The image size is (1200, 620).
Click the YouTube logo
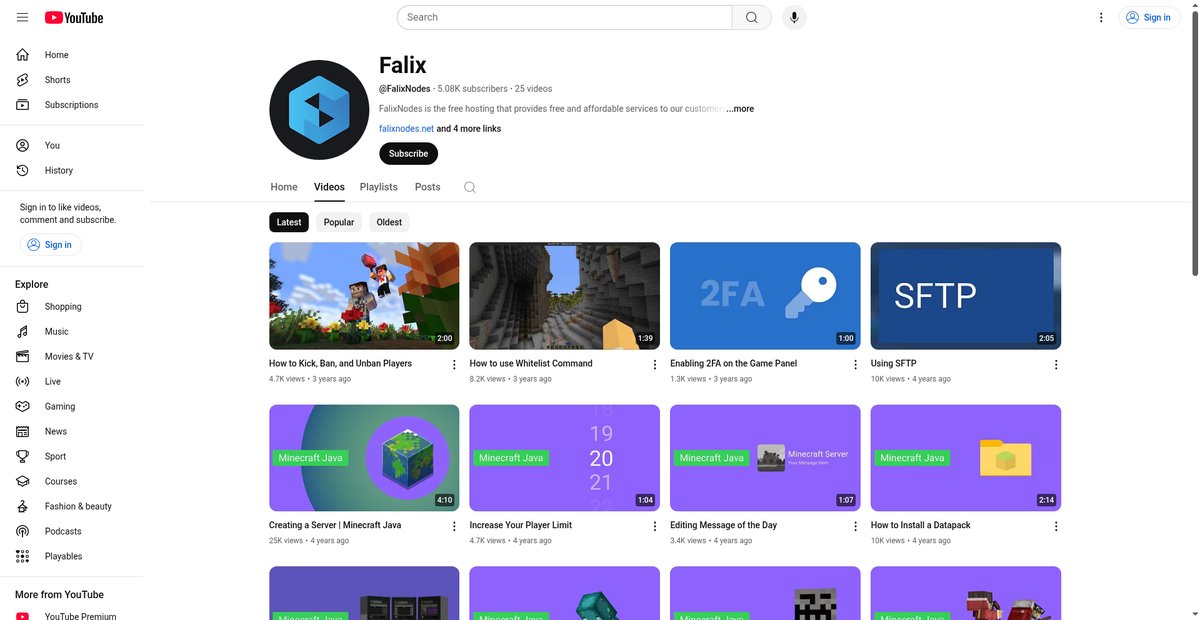coord(74,17)
